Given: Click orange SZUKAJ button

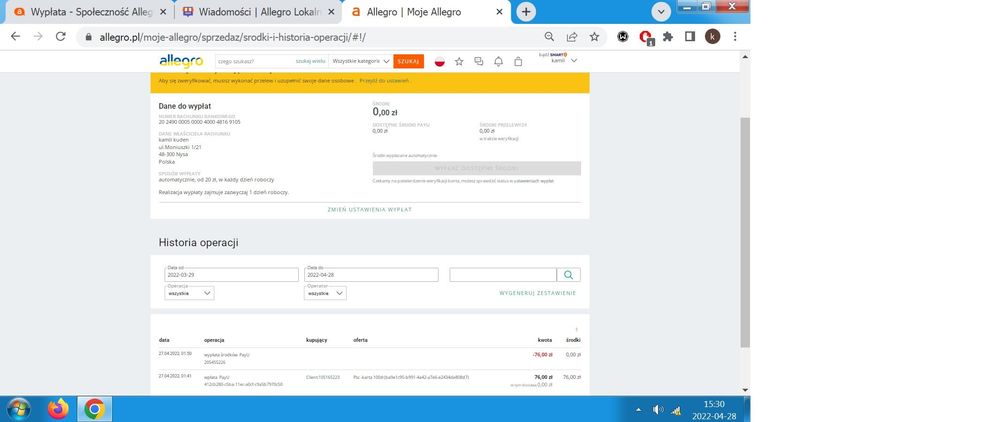Looking at the screenshot, I should tap(408, 62).
